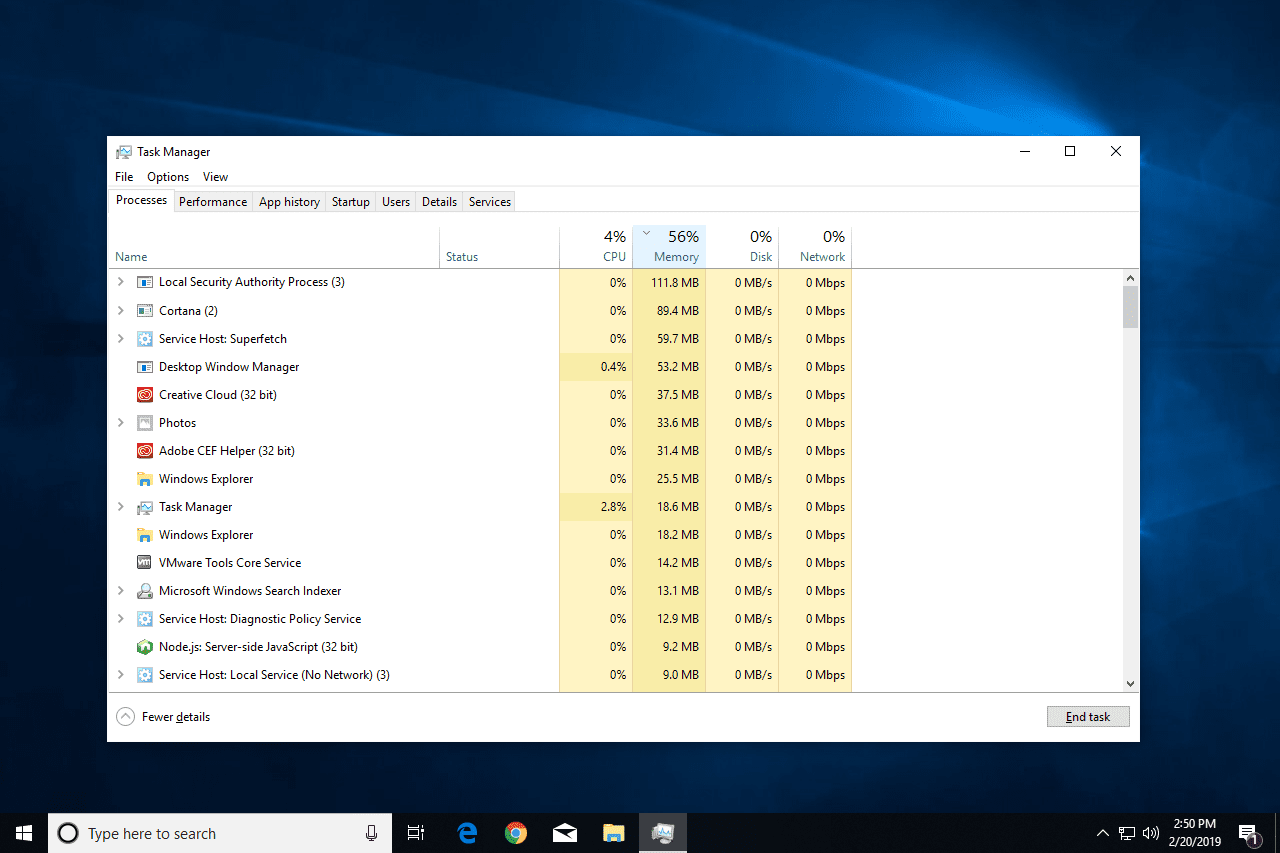
Task: Open the Action Center notification icon
Action: (1248, 833)
